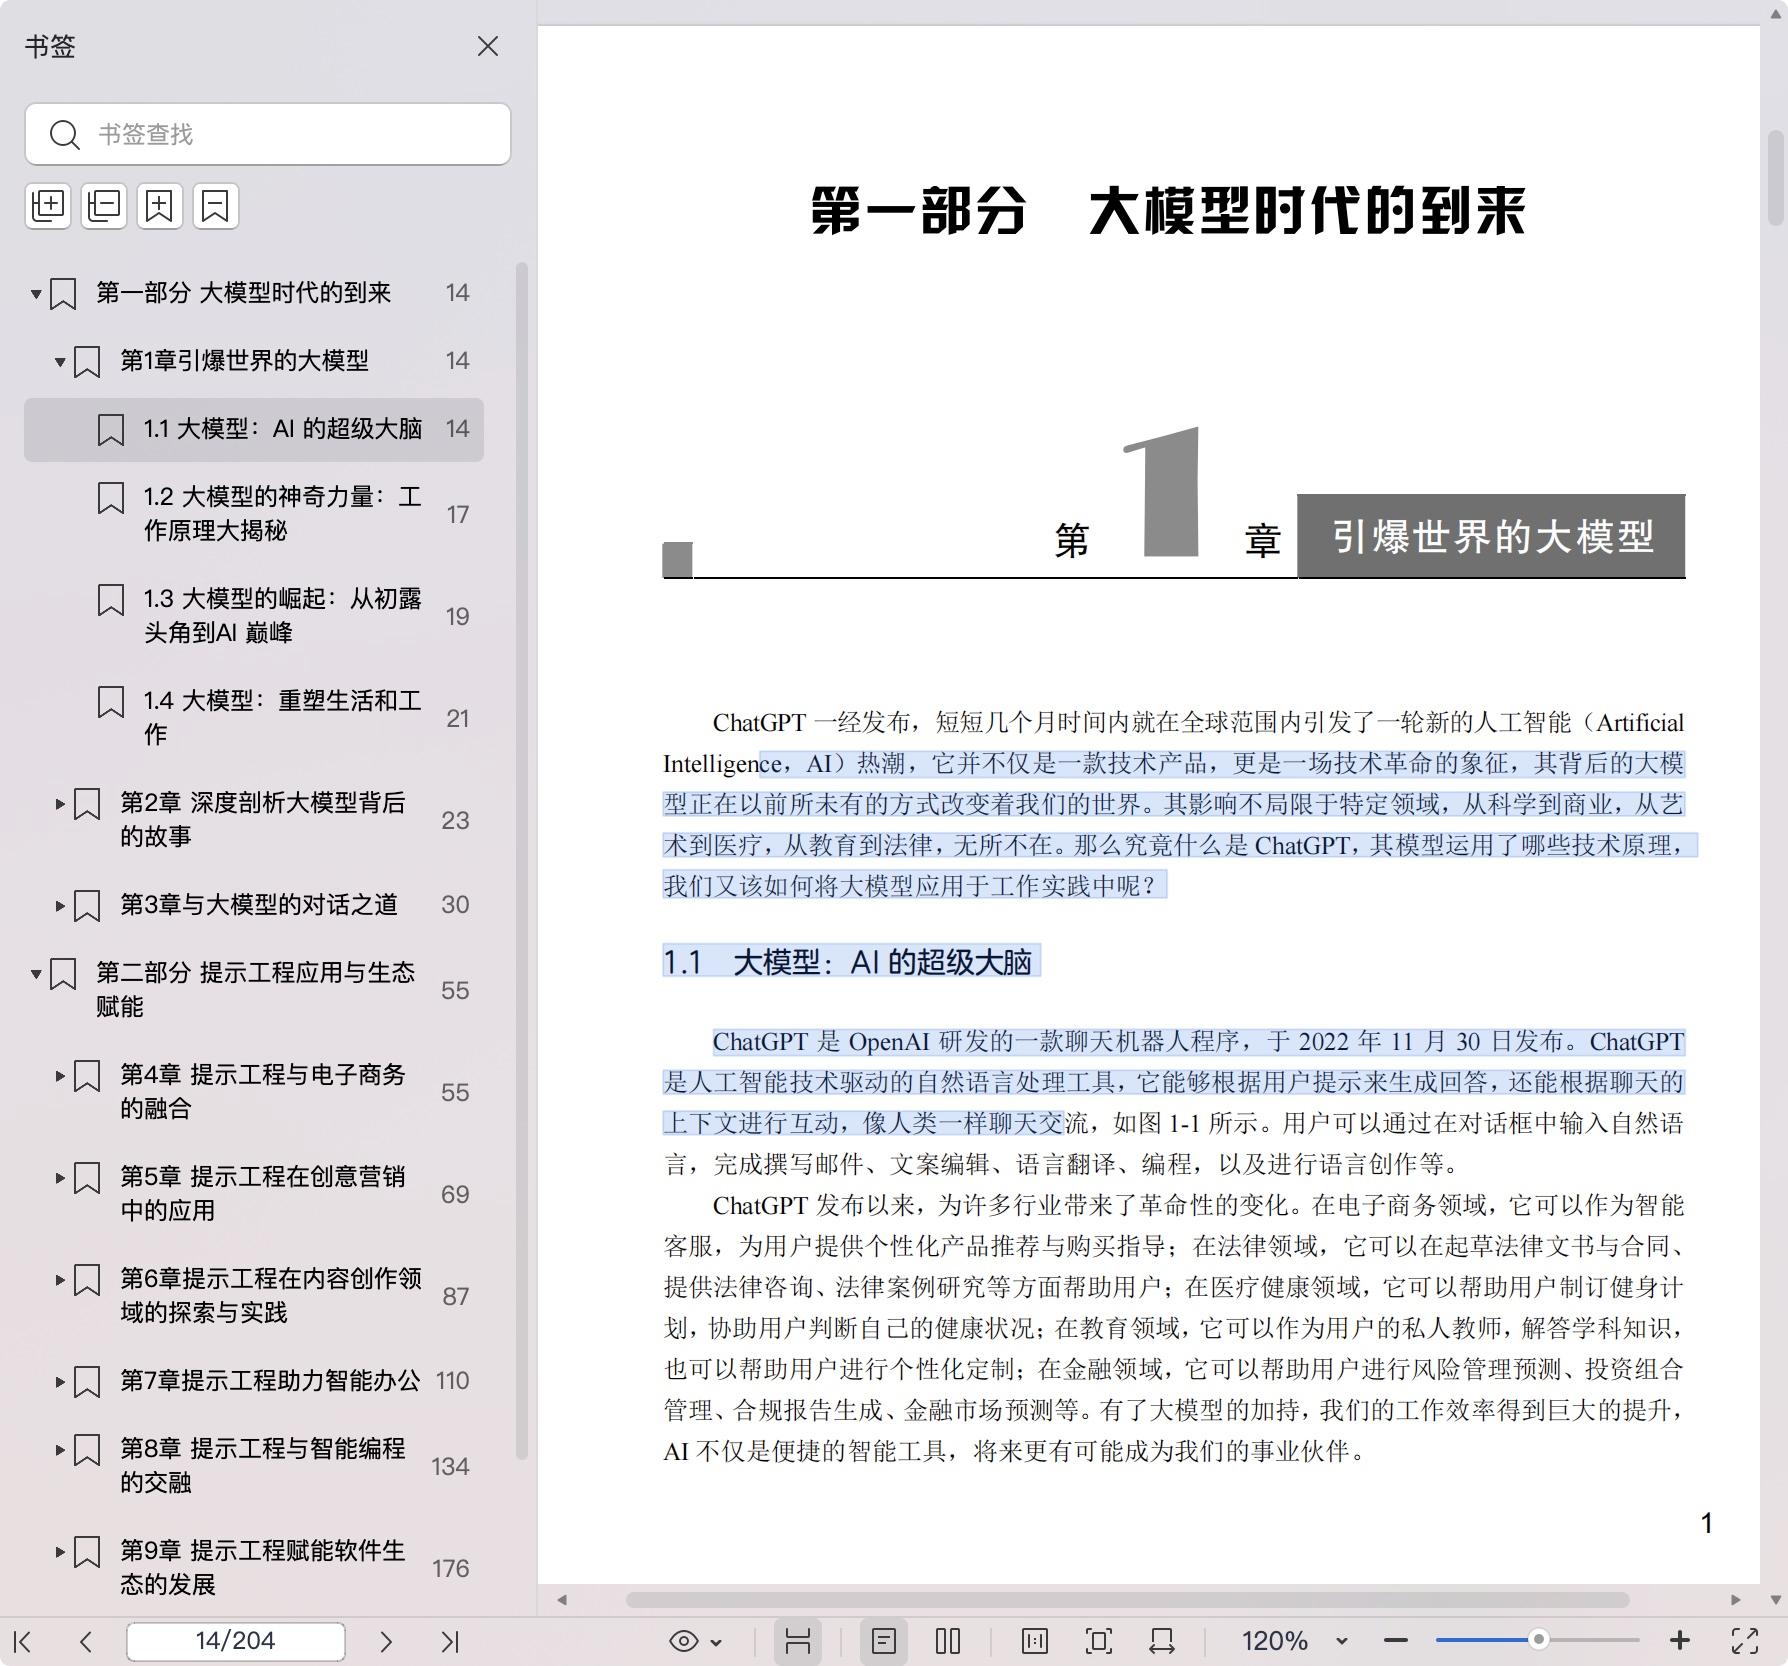The image size is (1788, 1666).
Task: Expand 第4章 提示工程与电子商务的融合
Action: pos(60,1075)
